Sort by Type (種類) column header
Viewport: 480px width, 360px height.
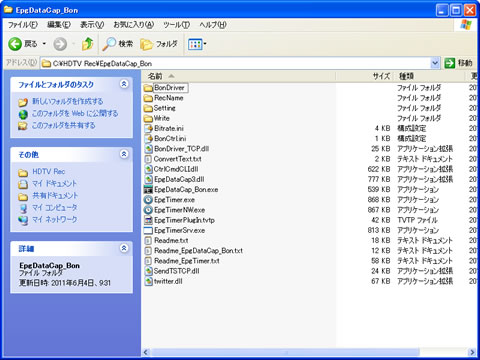[x=430, y=76]
